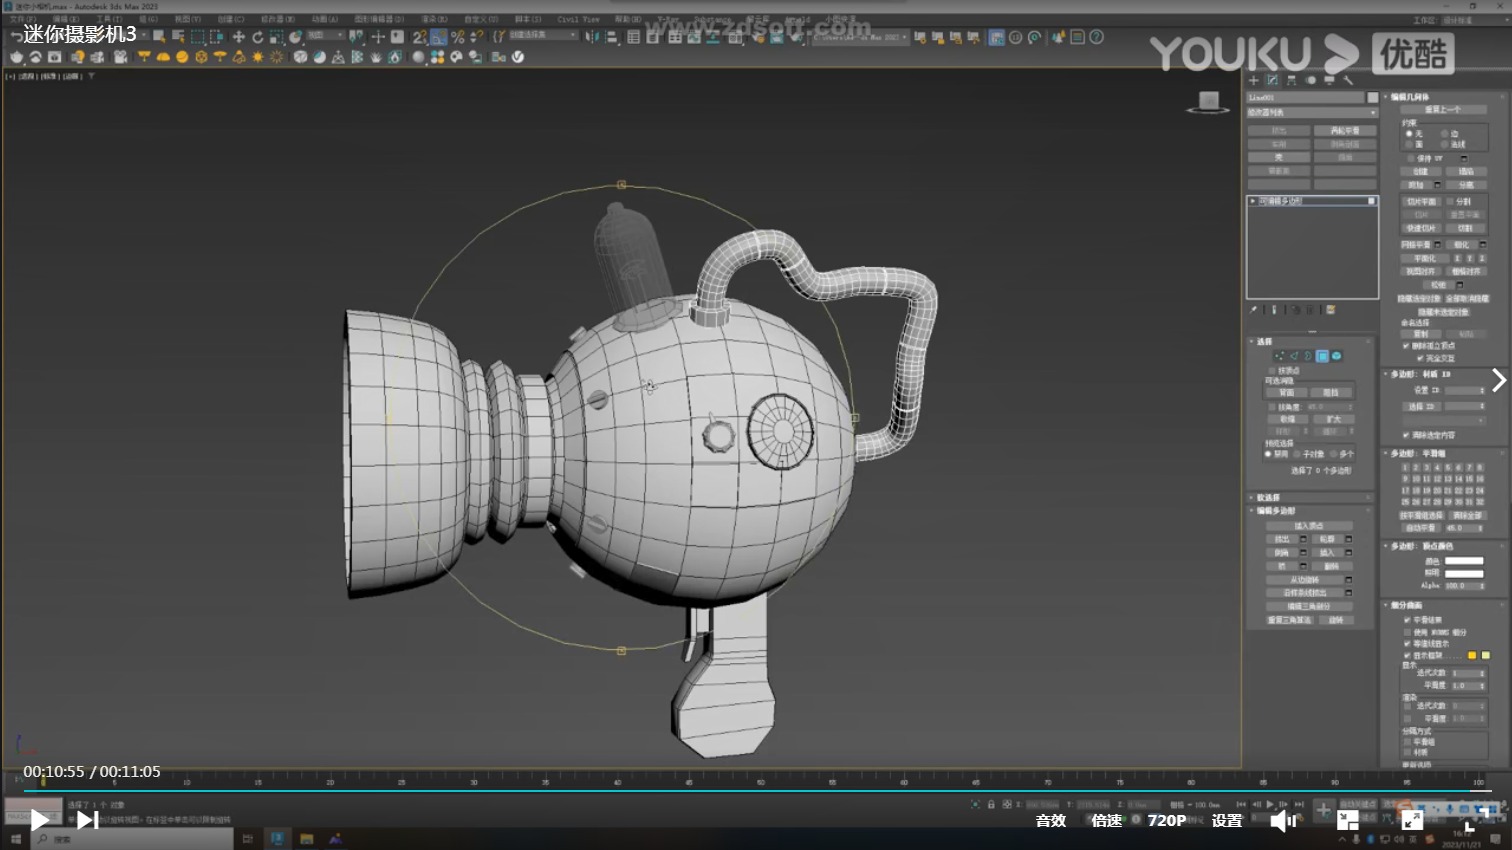The height and width of the screenshot is (850, 1512).
Task: Click the teapot primitive icon
Action: 16,57
